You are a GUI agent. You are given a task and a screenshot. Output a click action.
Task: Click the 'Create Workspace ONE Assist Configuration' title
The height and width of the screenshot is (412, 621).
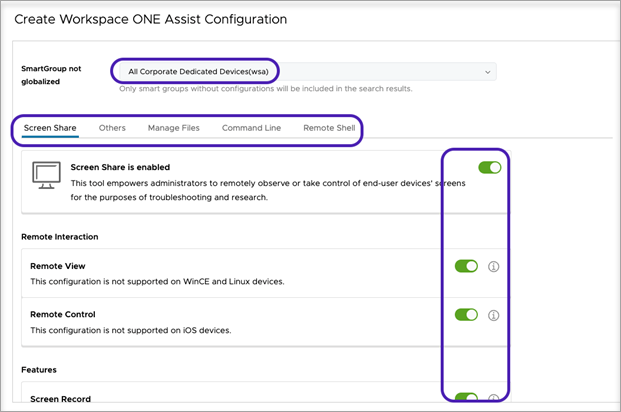pos(150,19)
